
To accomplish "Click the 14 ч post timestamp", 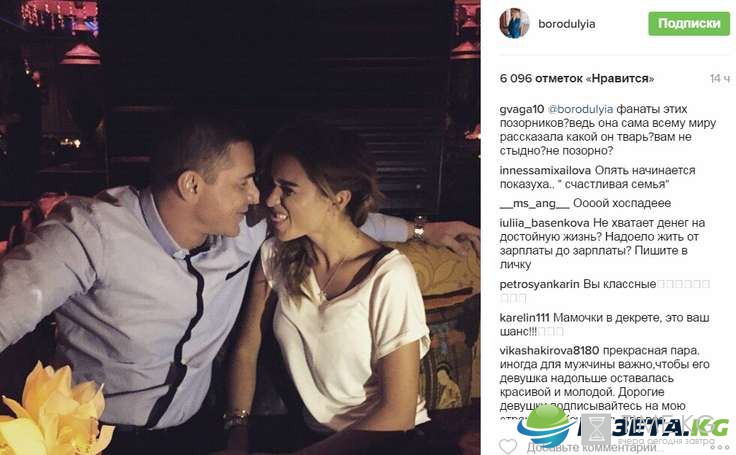I will coord(720,79).
